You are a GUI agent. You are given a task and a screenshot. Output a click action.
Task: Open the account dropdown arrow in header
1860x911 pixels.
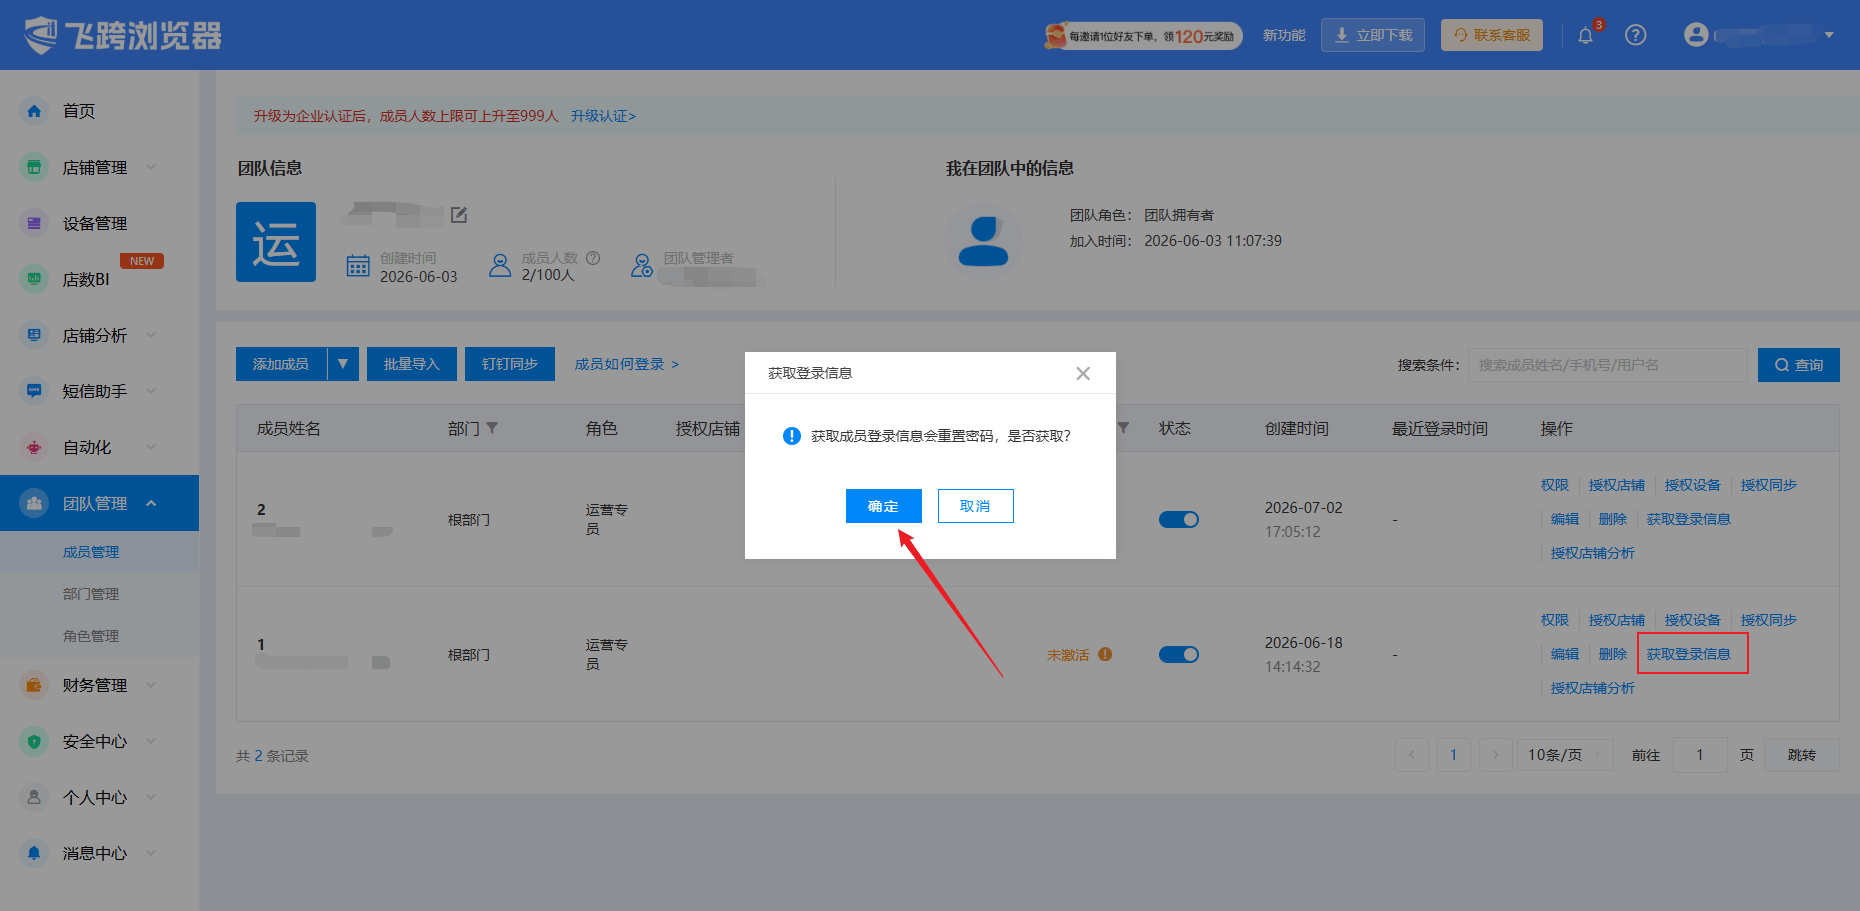1829,35
